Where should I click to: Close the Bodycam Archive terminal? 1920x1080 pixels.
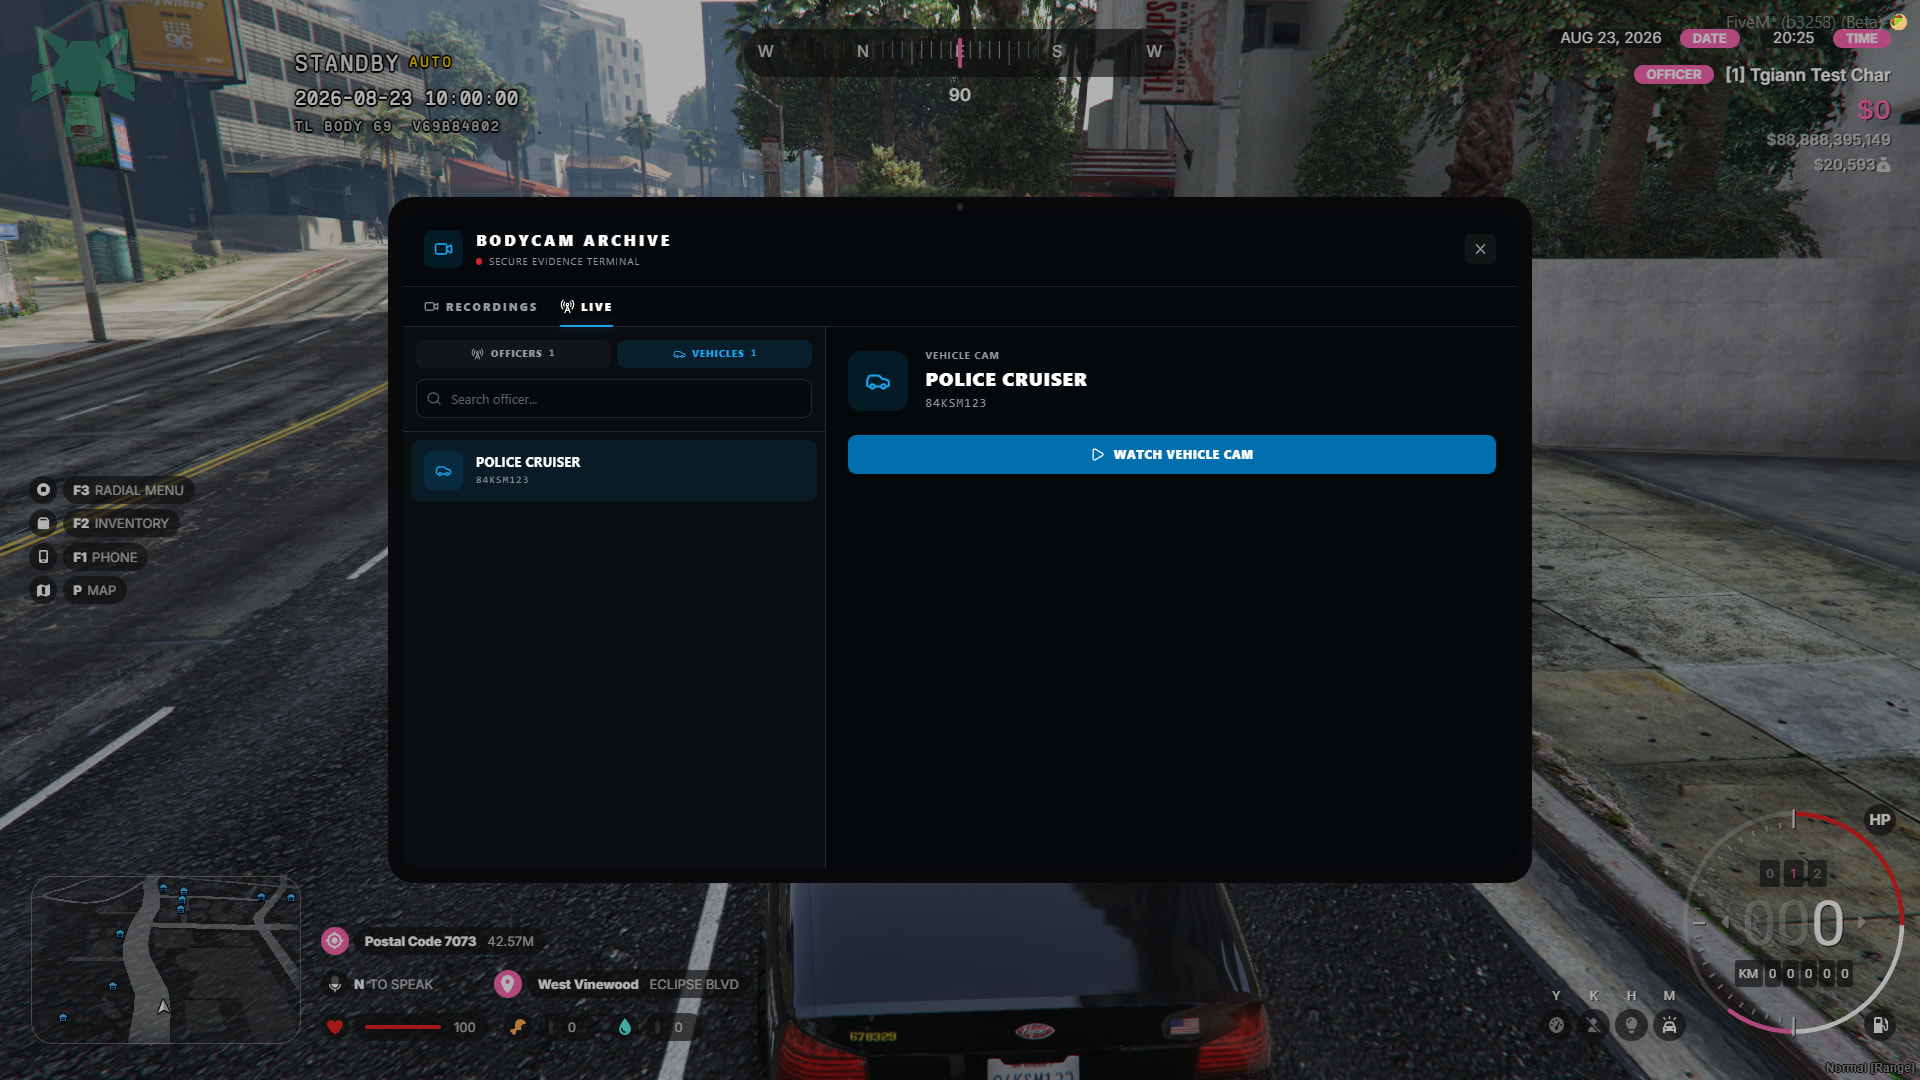pyautogui.click(x=1480, y=249)
